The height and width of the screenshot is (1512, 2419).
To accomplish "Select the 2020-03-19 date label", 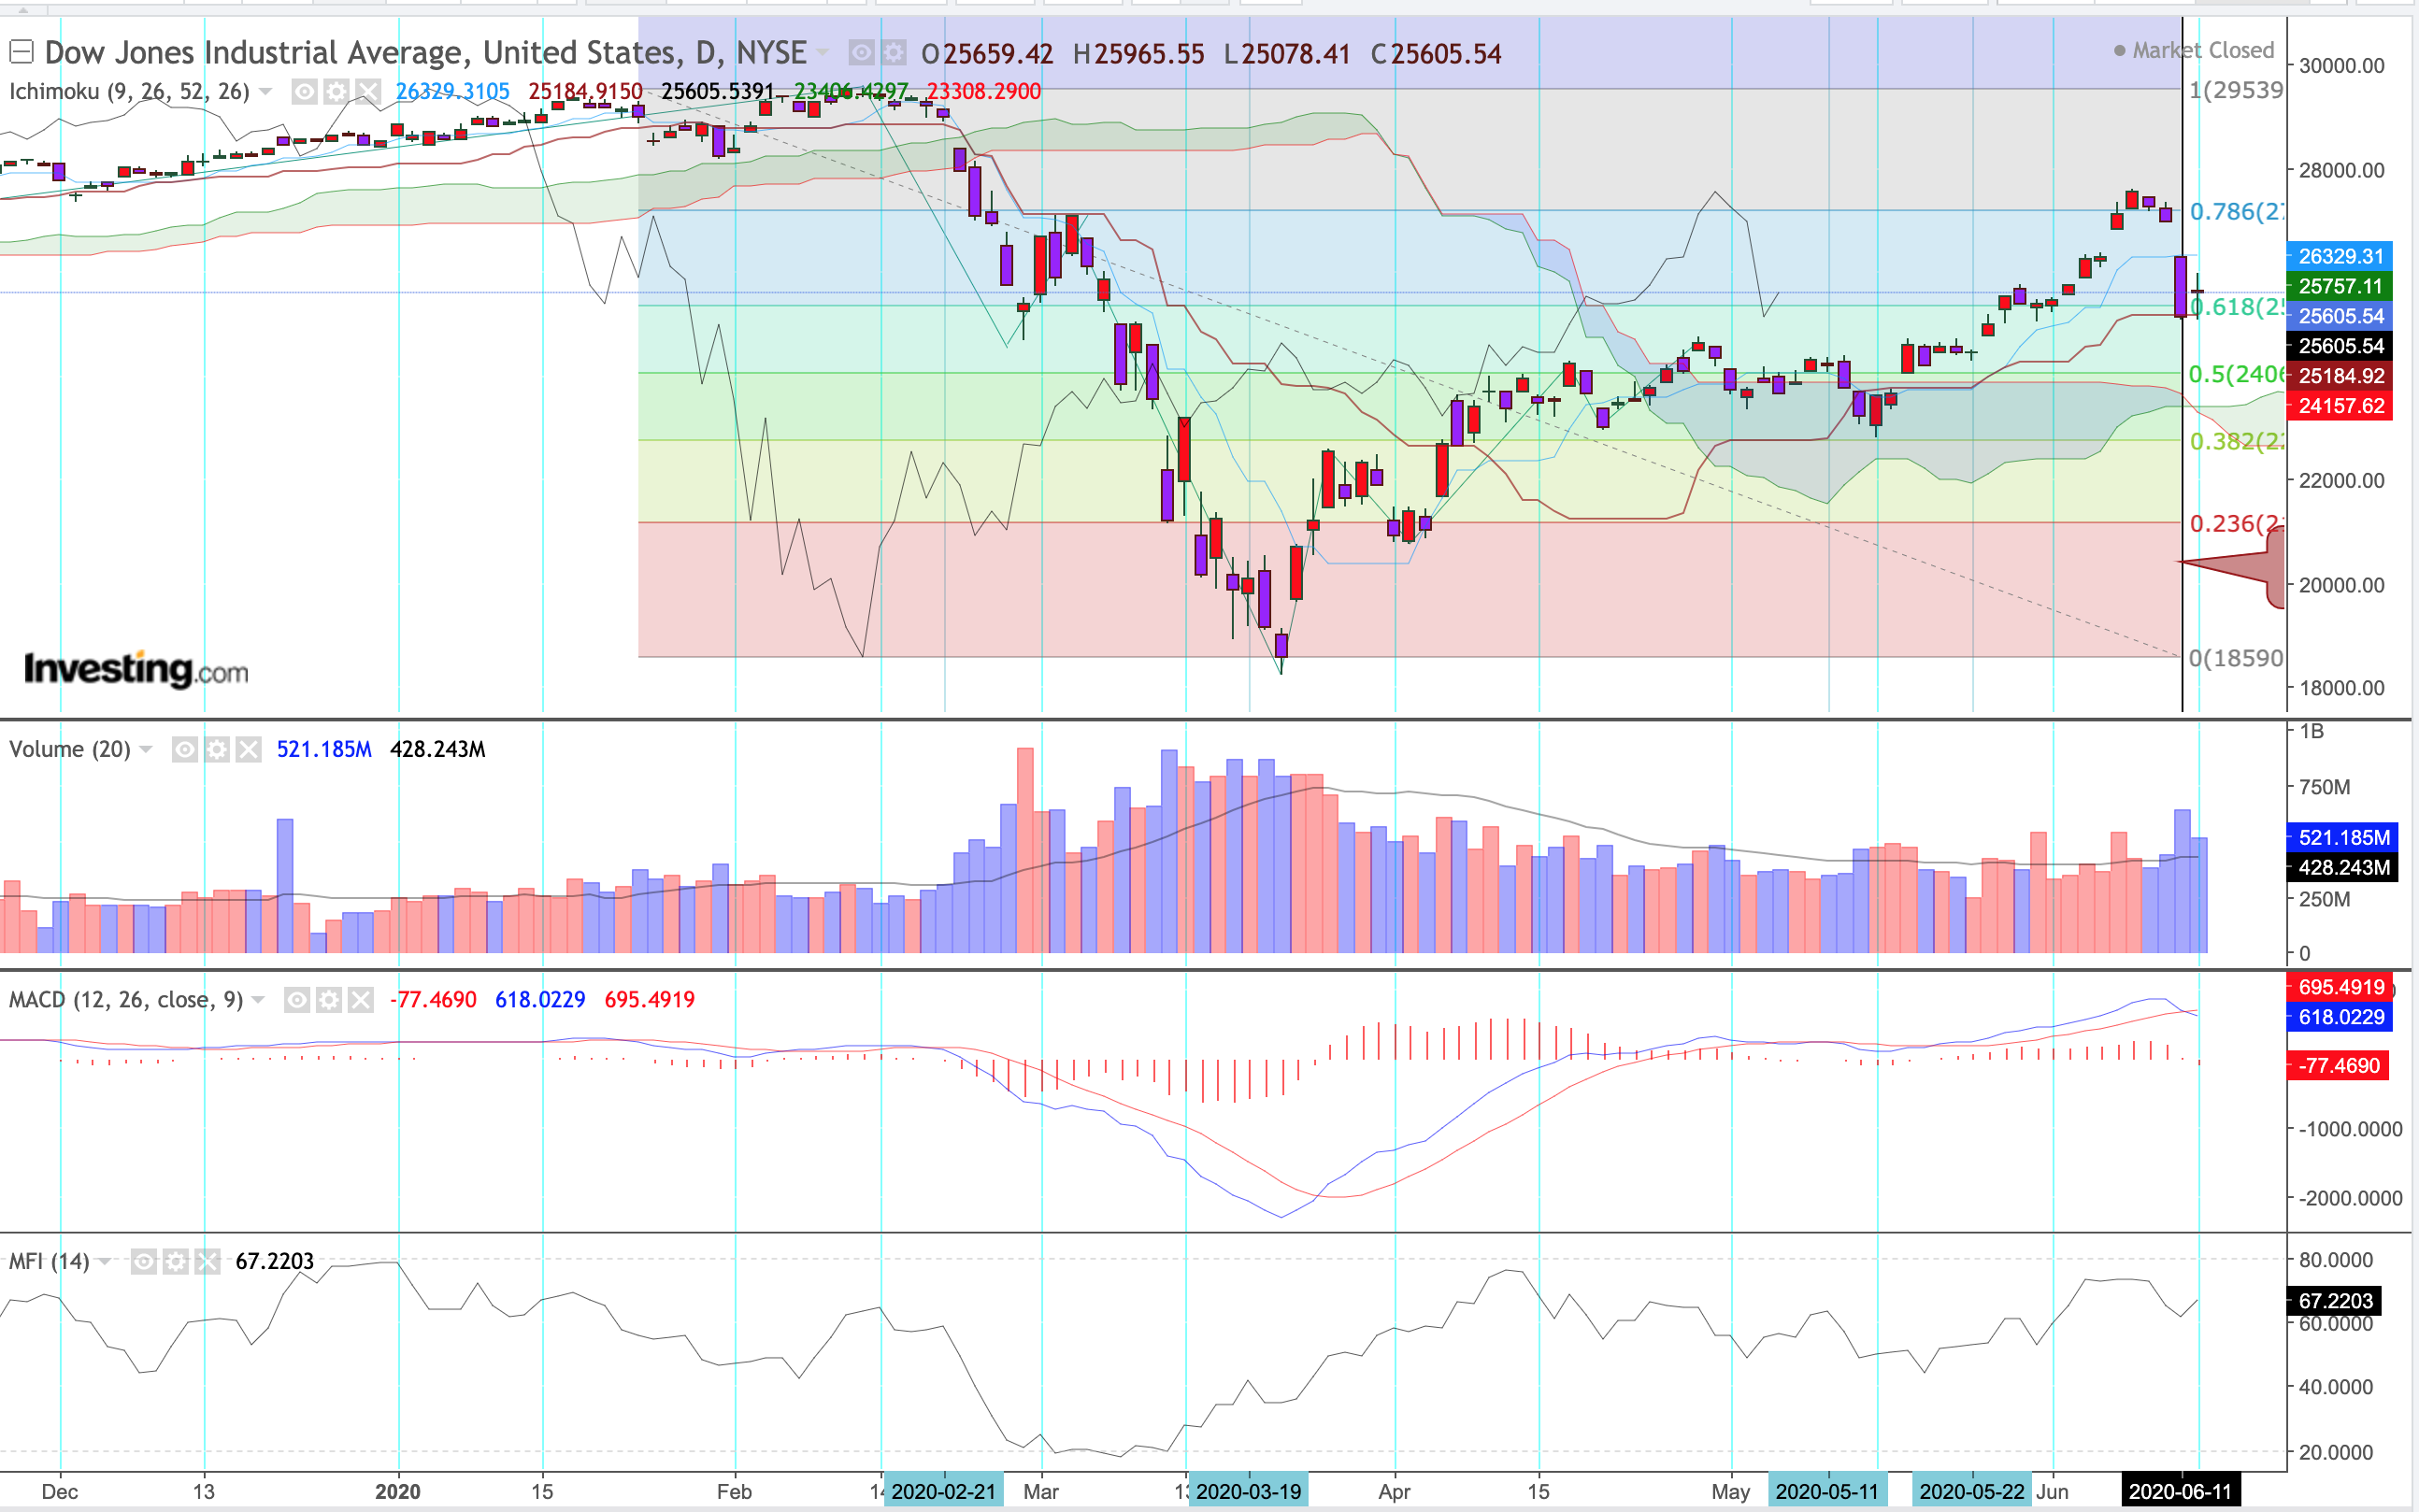I will pos(1248,1491).
